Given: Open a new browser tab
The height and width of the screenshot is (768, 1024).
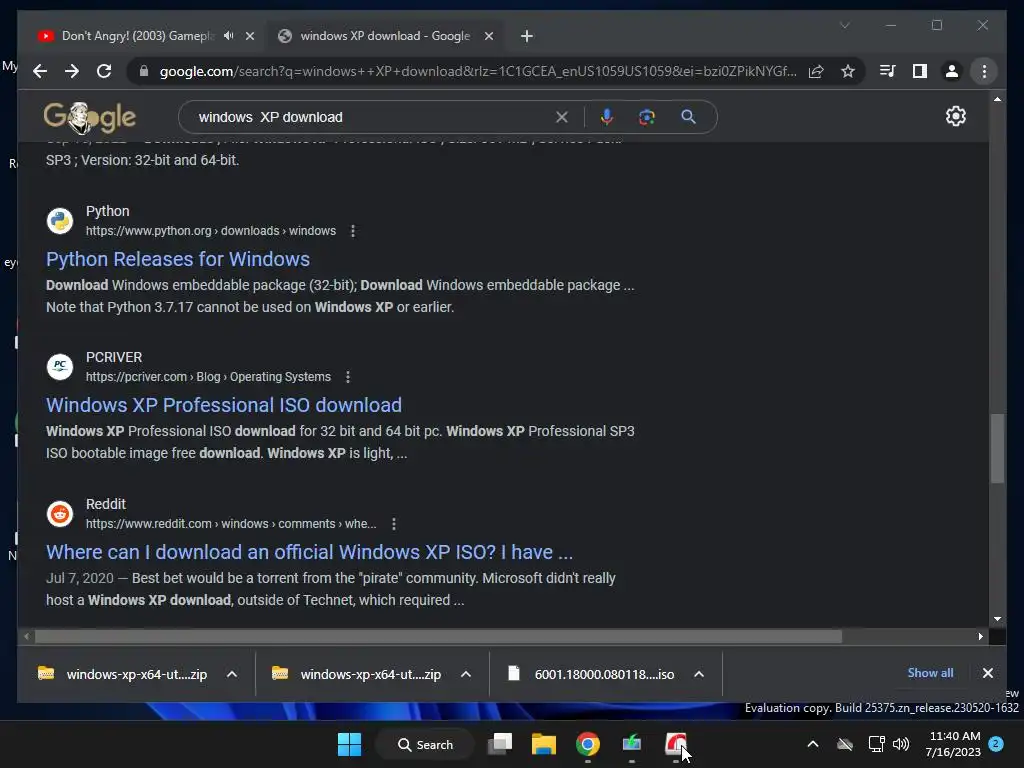Looking at the screenshot, I should pyautogui.click(x=526, y=36).
